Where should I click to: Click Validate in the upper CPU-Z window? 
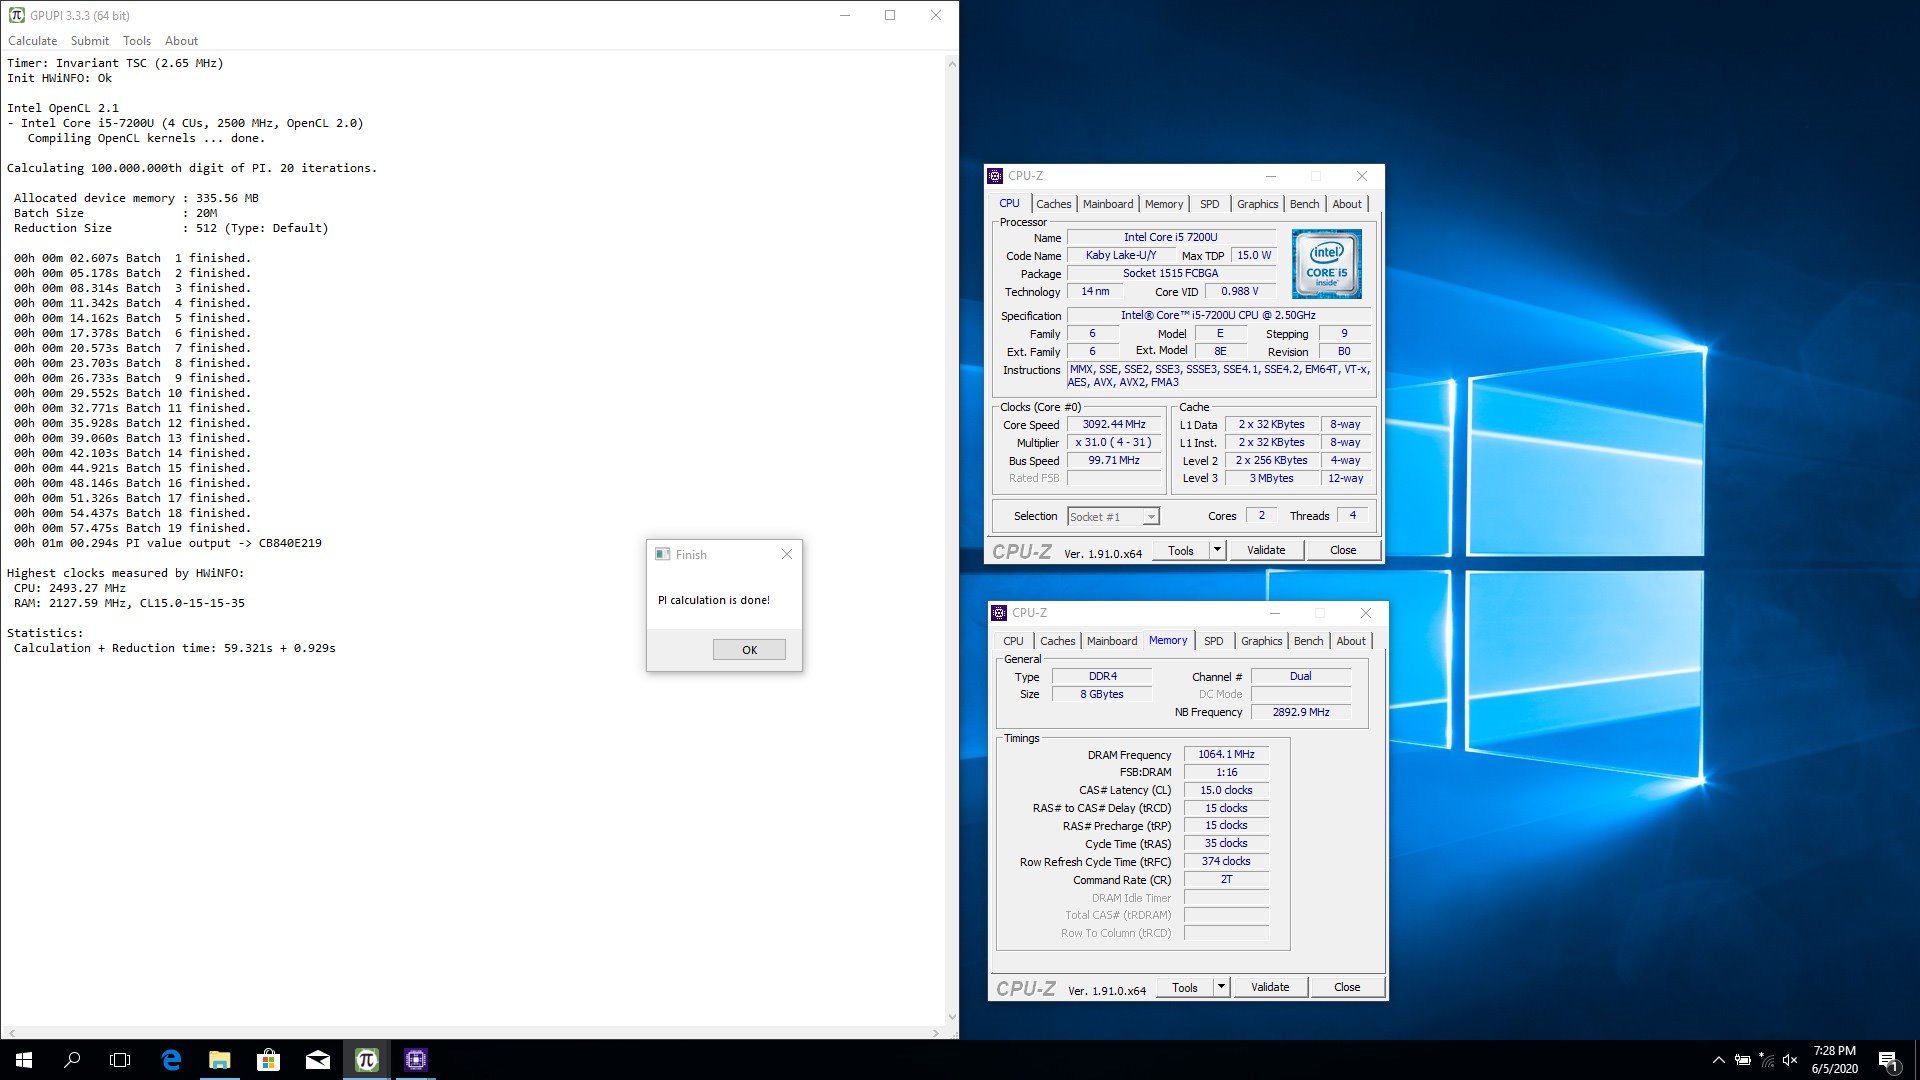click(x=1266, y=551)
